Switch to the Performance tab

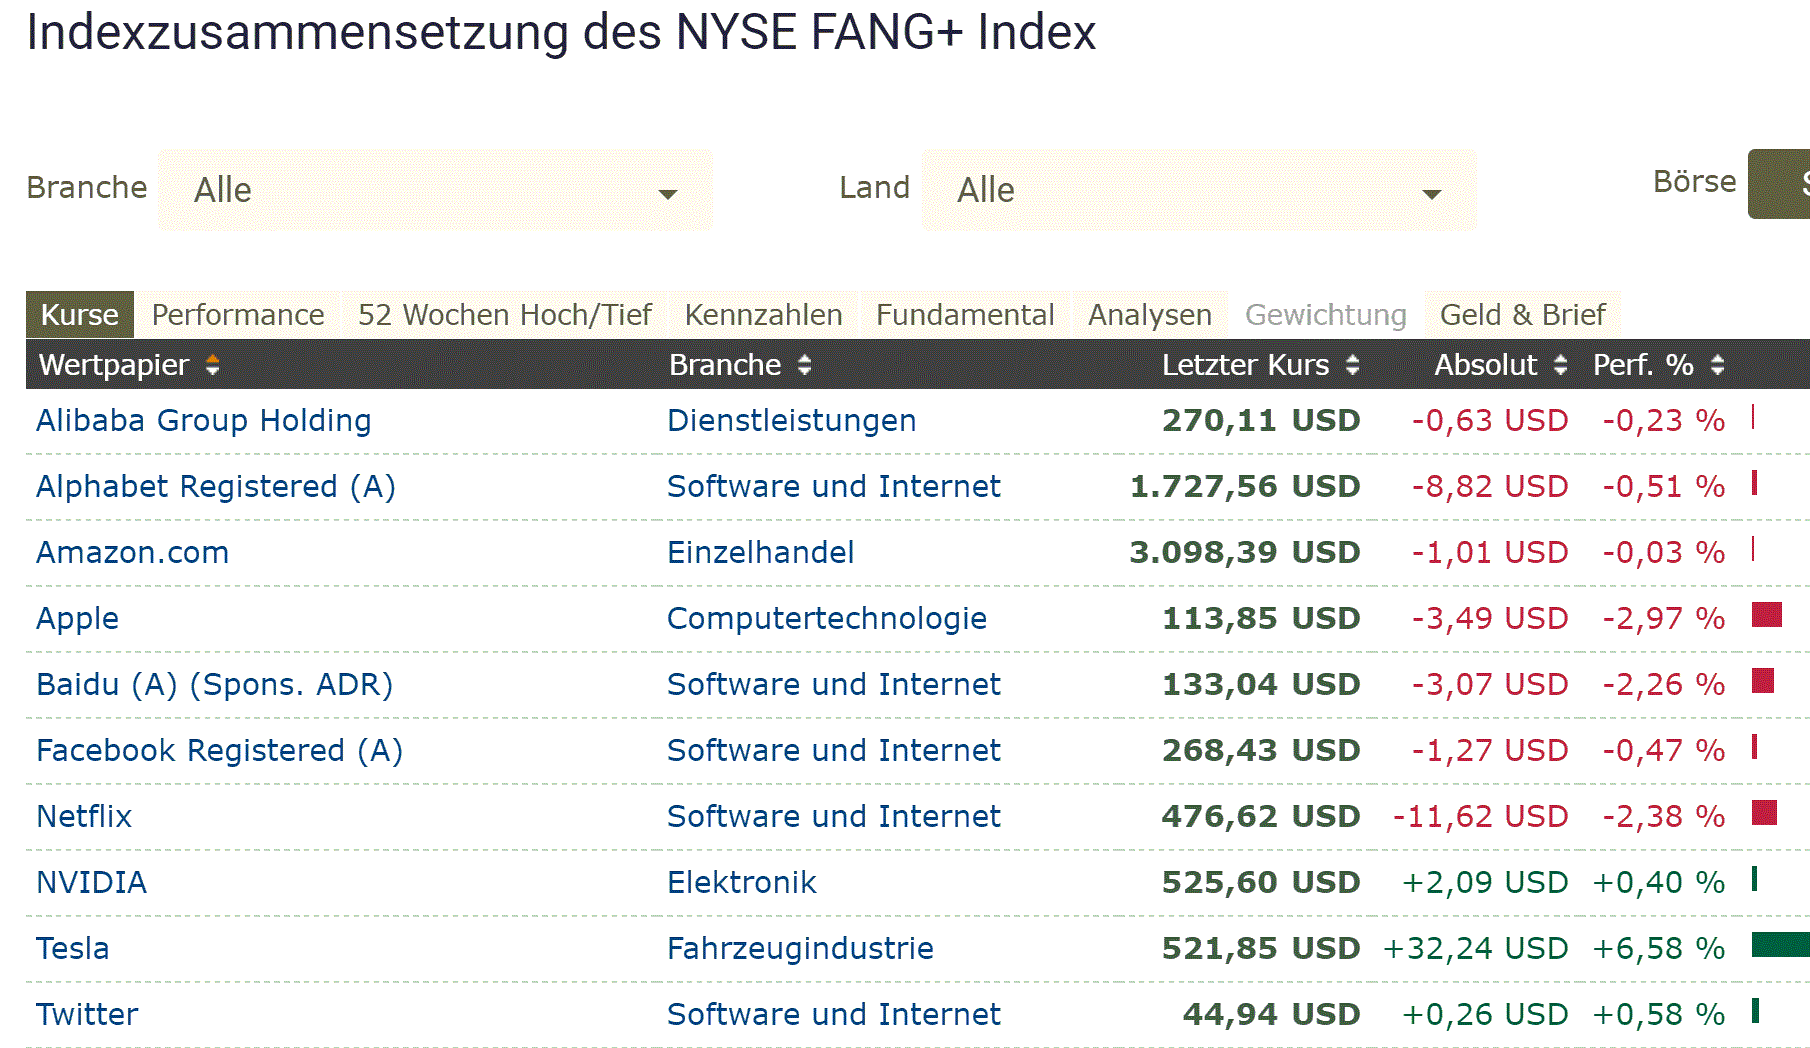(238, 315)
